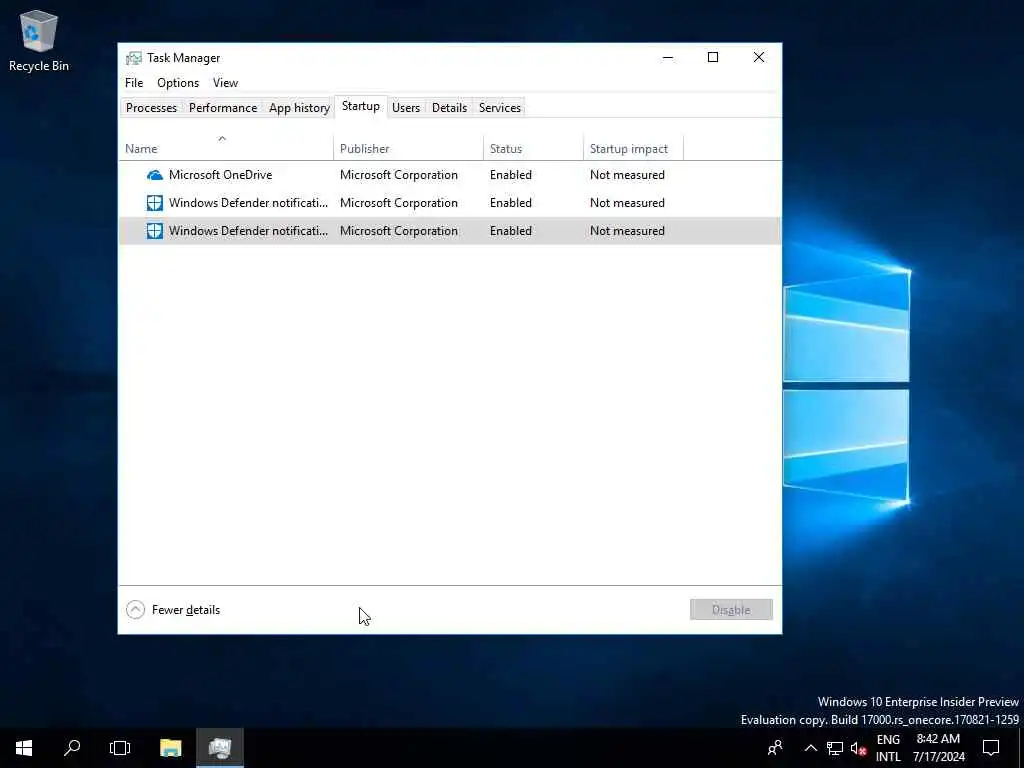This screenshot has width=1024, height=768.
Task: Switch to the Details tab
Action: [449, 108]
